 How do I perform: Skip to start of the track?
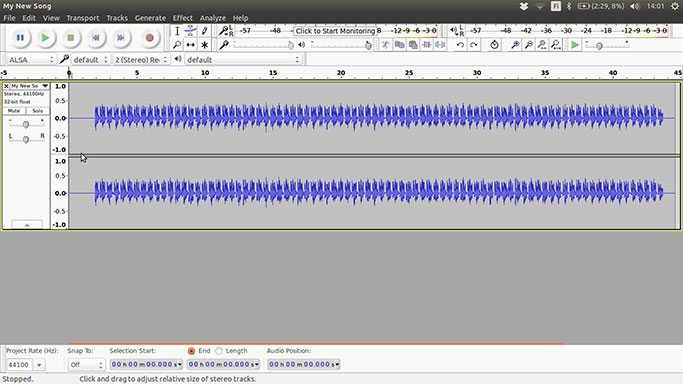click(x=95, y=38)
